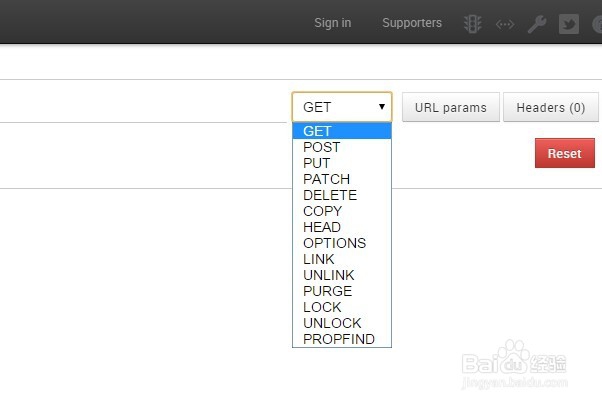Click the traffic light status icon
Screen dimensions: 602x404
[473, 23]
